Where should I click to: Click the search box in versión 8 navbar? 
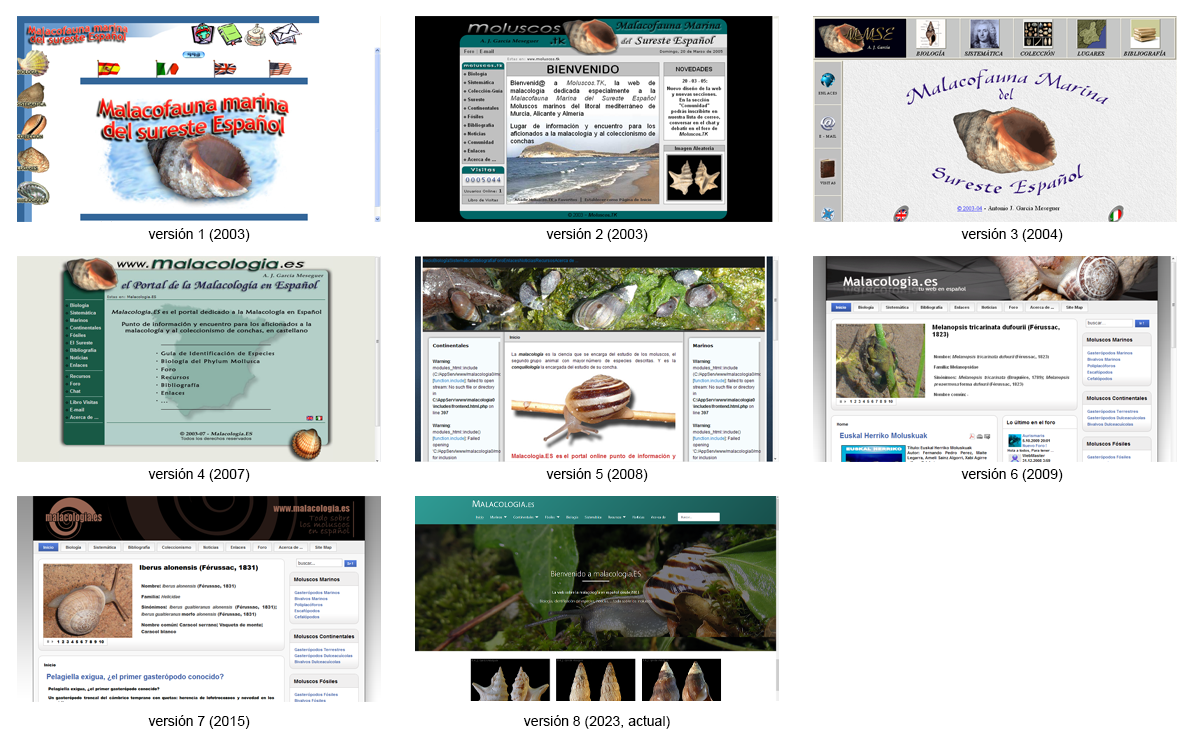[698, 517]
